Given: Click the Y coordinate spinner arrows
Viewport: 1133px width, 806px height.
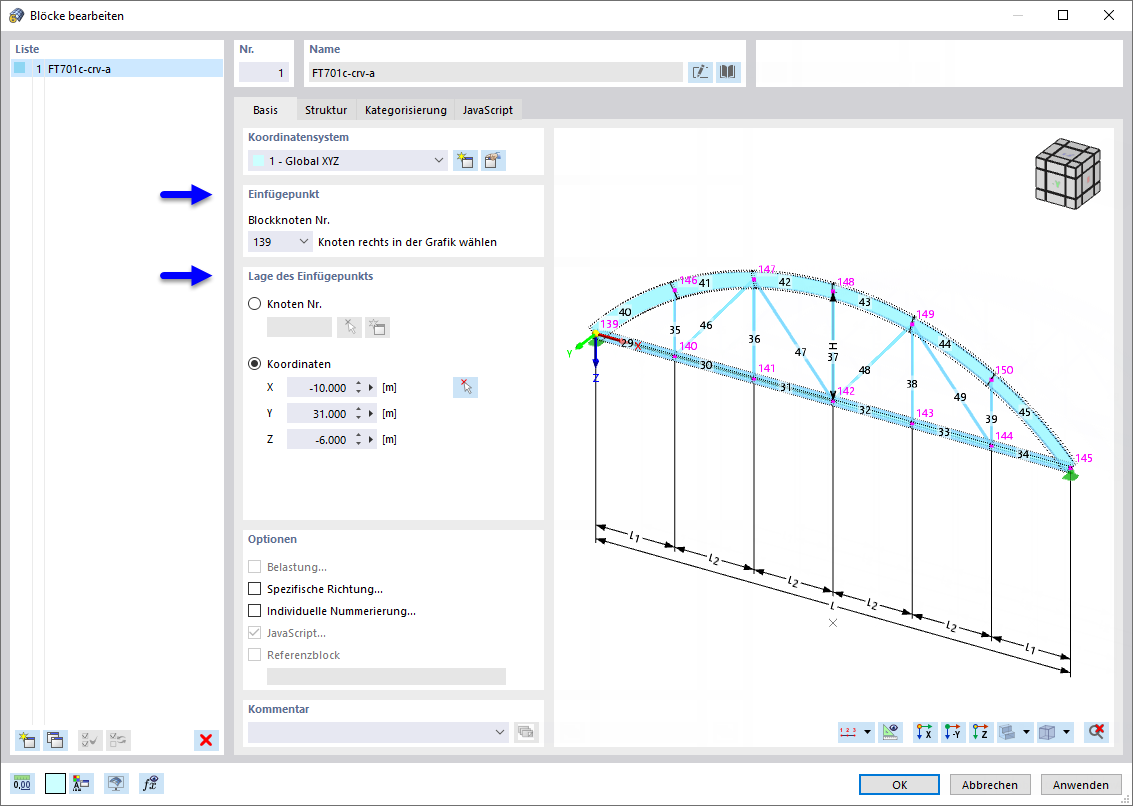Looking at the screenshot, I should pyautogui.click(x=359, y=413).
